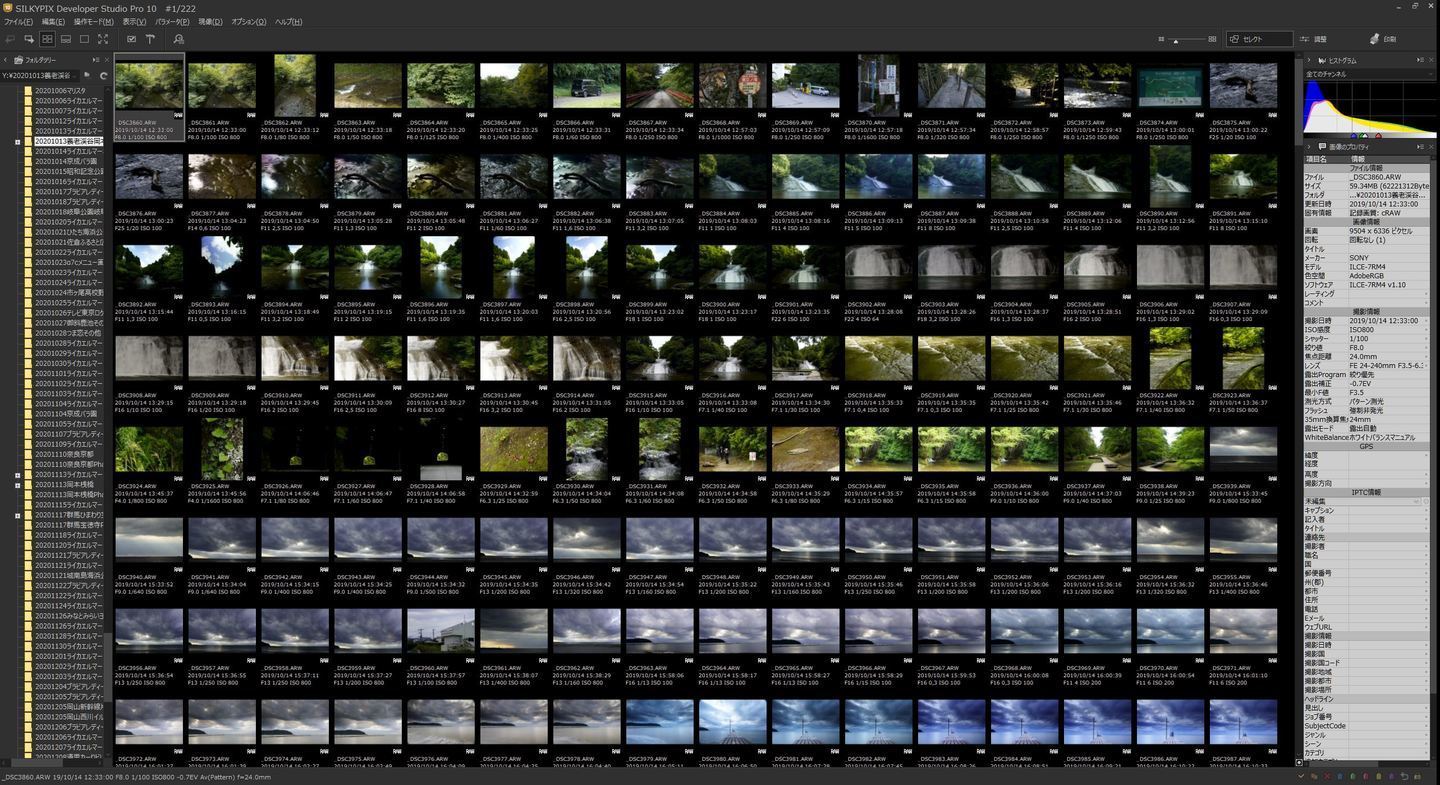
Task: Switch to single preview view icon
Action: [85, 39]
